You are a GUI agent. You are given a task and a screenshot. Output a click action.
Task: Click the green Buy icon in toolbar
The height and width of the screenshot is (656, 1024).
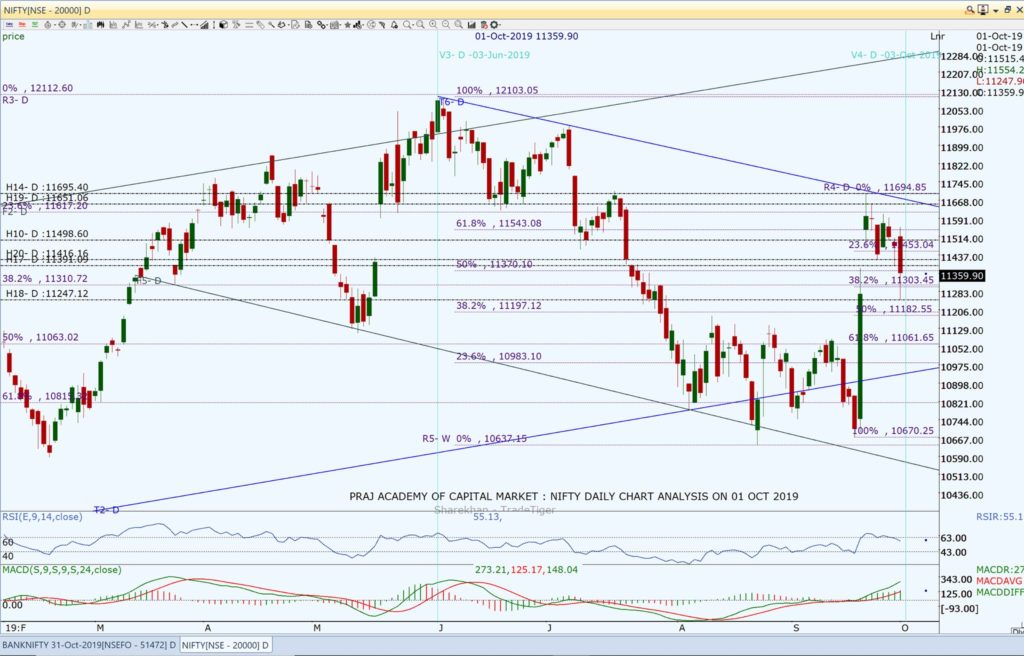tap(35, 25)
